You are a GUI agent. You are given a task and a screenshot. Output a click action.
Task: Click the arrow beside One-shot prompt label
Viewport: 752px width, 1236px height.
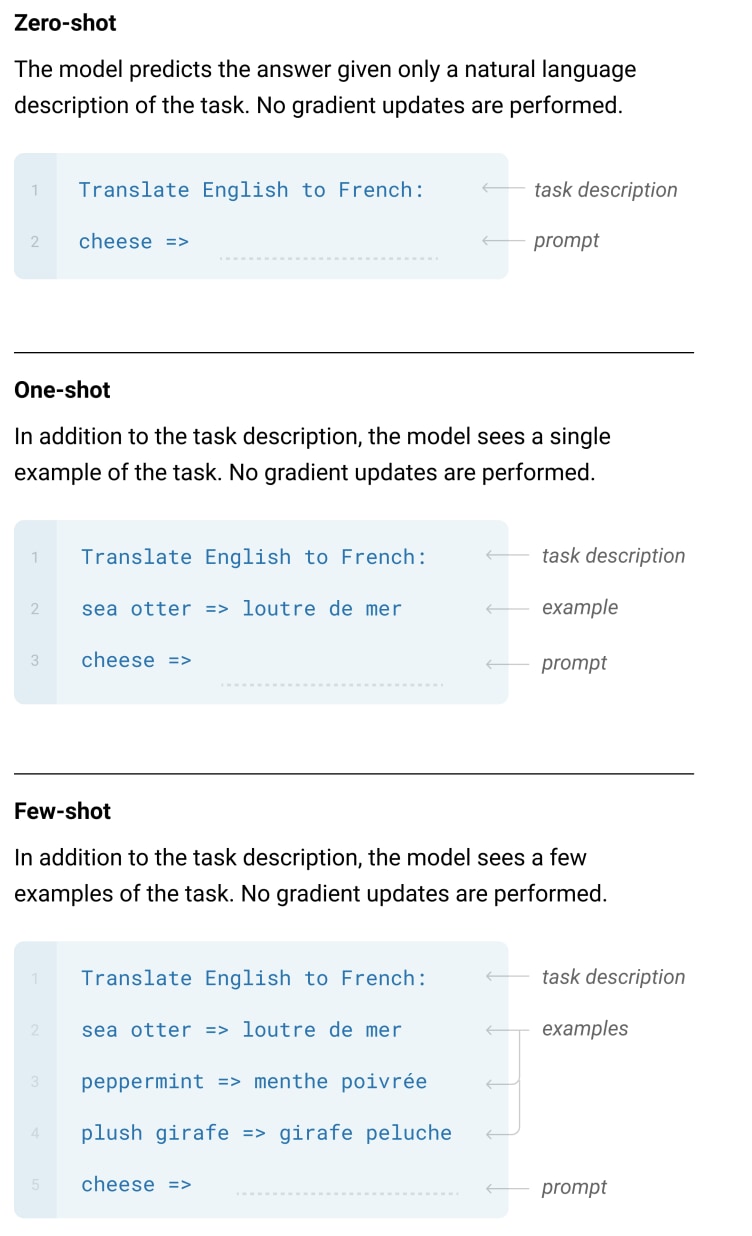pyautogui.click(x=505, y=663)
